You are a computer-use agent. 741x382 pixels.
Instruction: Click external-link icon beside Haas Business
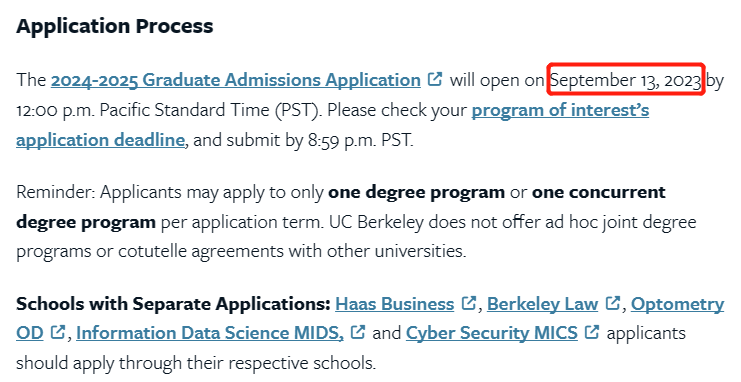468,303
